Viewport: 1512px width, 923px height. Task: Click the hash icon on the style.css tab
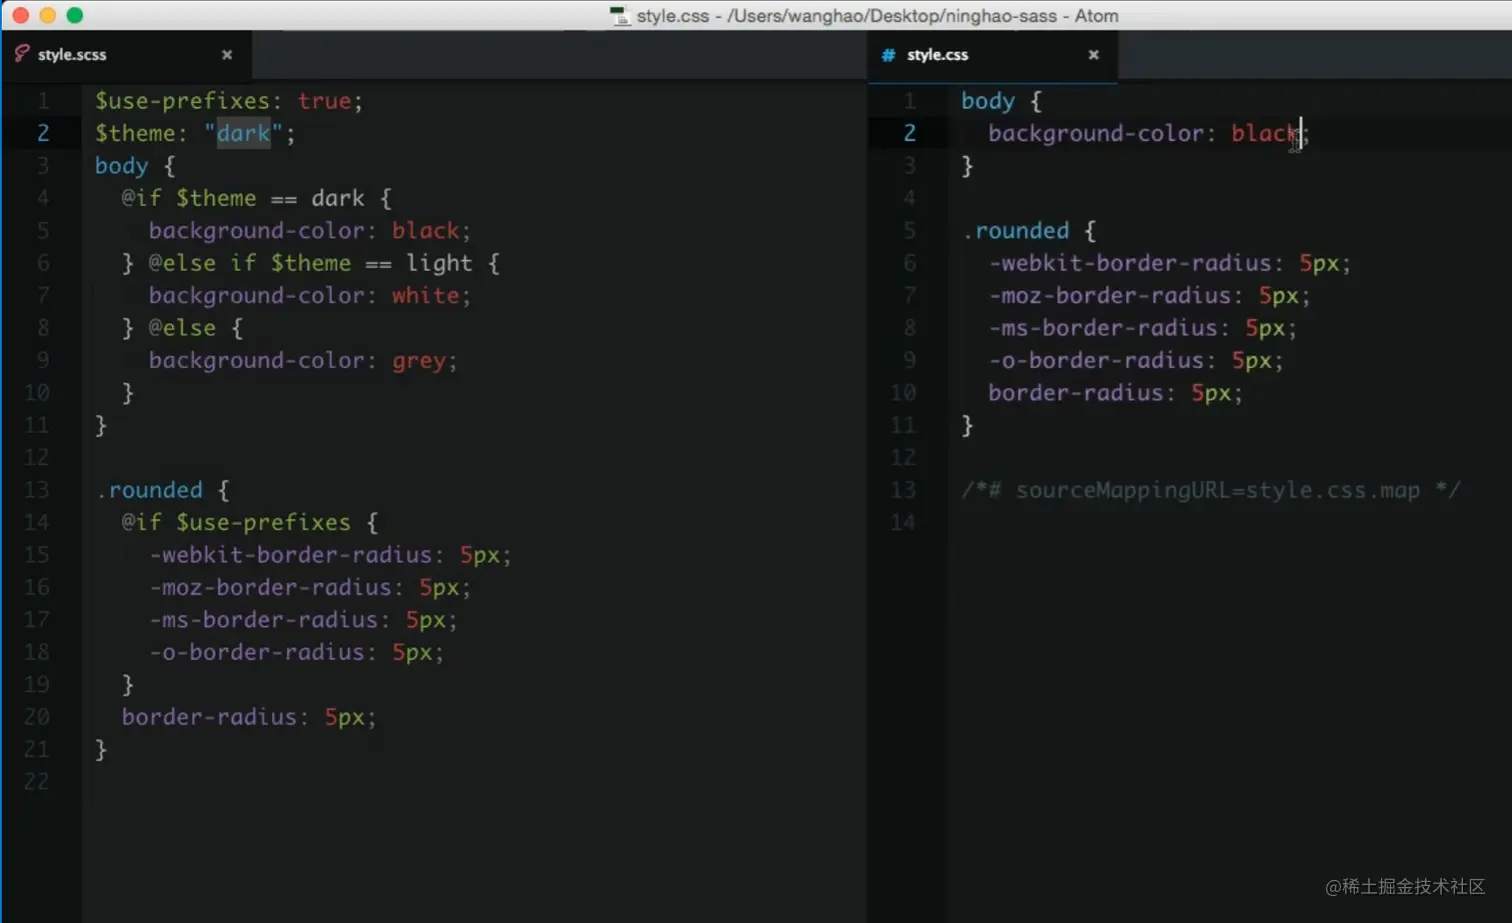pos(888,55)
